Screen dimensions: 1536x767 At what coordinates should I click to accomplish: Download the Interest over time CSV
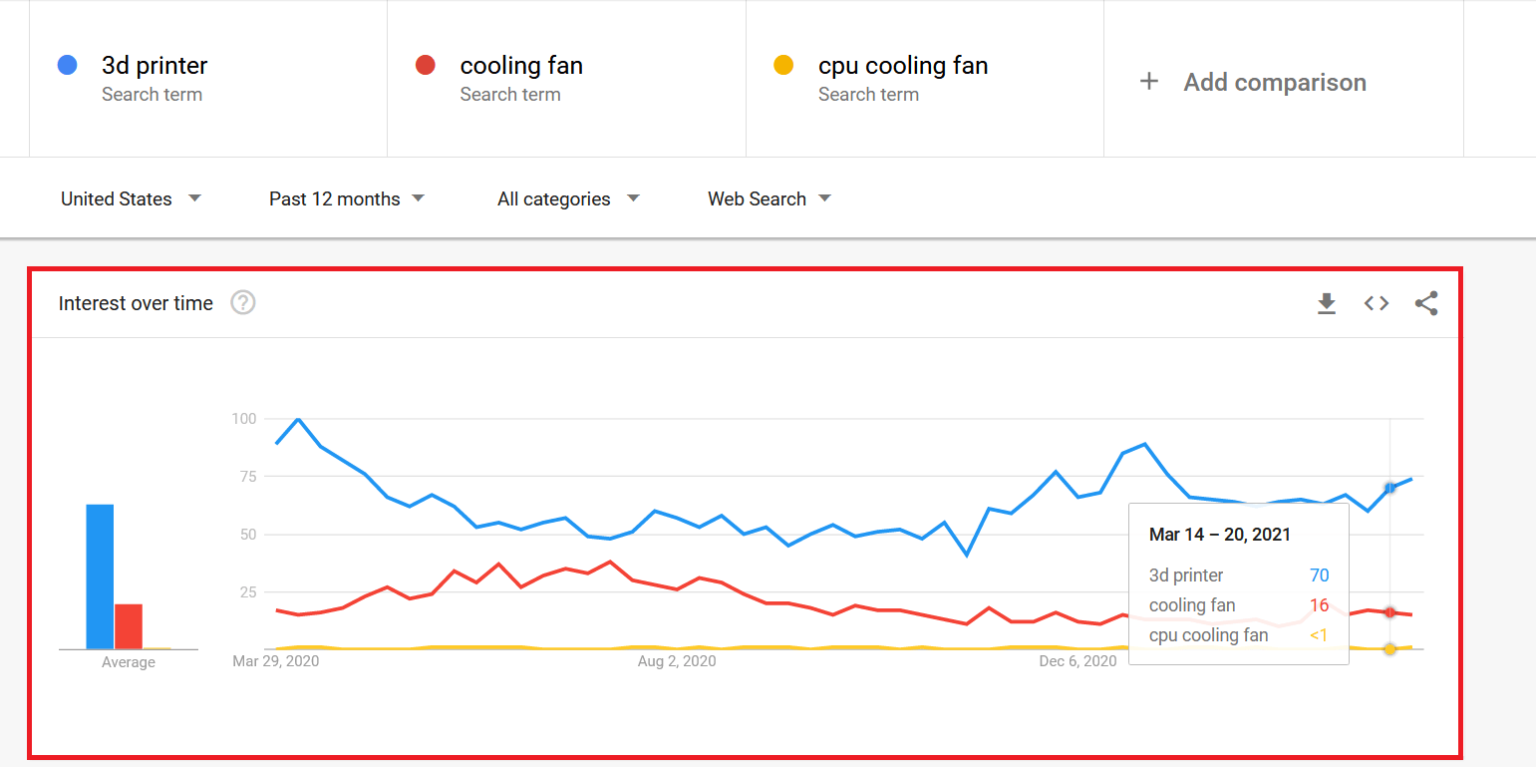click(1326, 303)
